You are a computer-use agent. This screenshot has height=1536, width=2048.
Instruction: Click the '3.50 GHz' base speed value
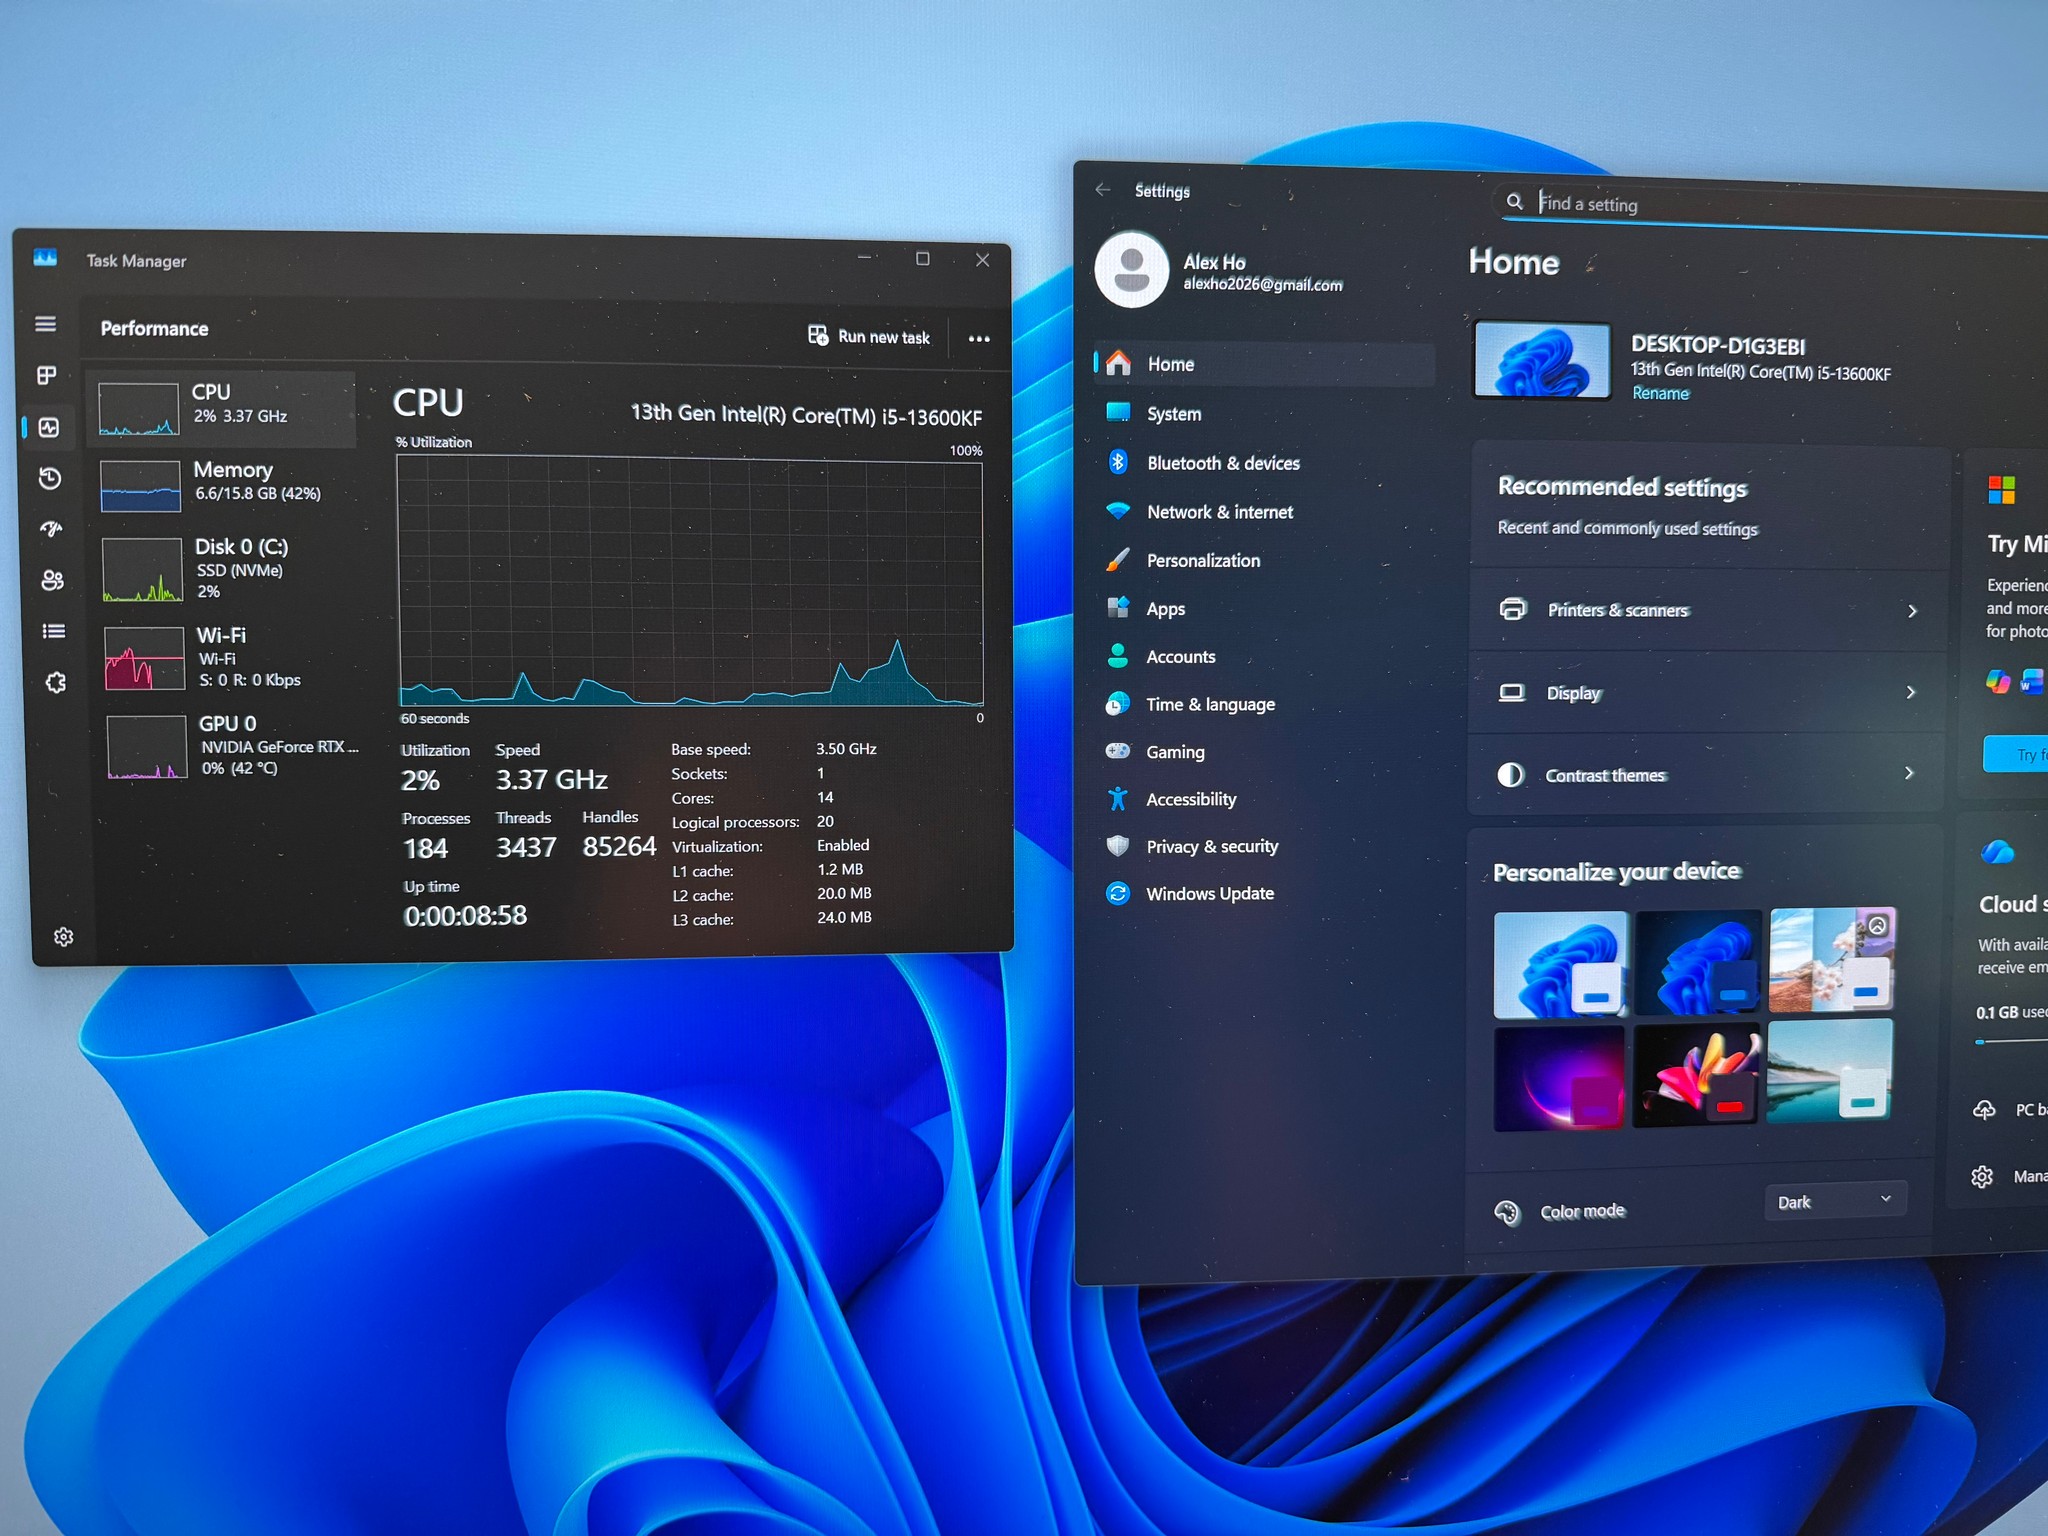846,748
